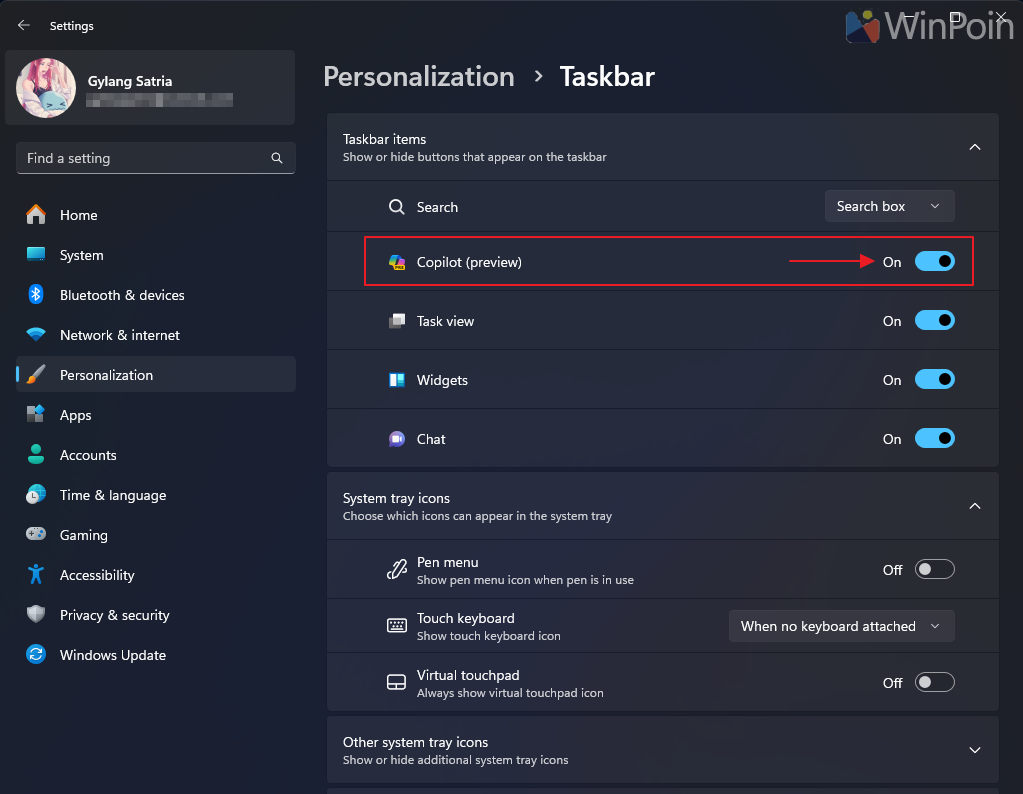Click the 'Show pen menu icon when pen is in use' text

pyautogui.click(x=525, y=580)
